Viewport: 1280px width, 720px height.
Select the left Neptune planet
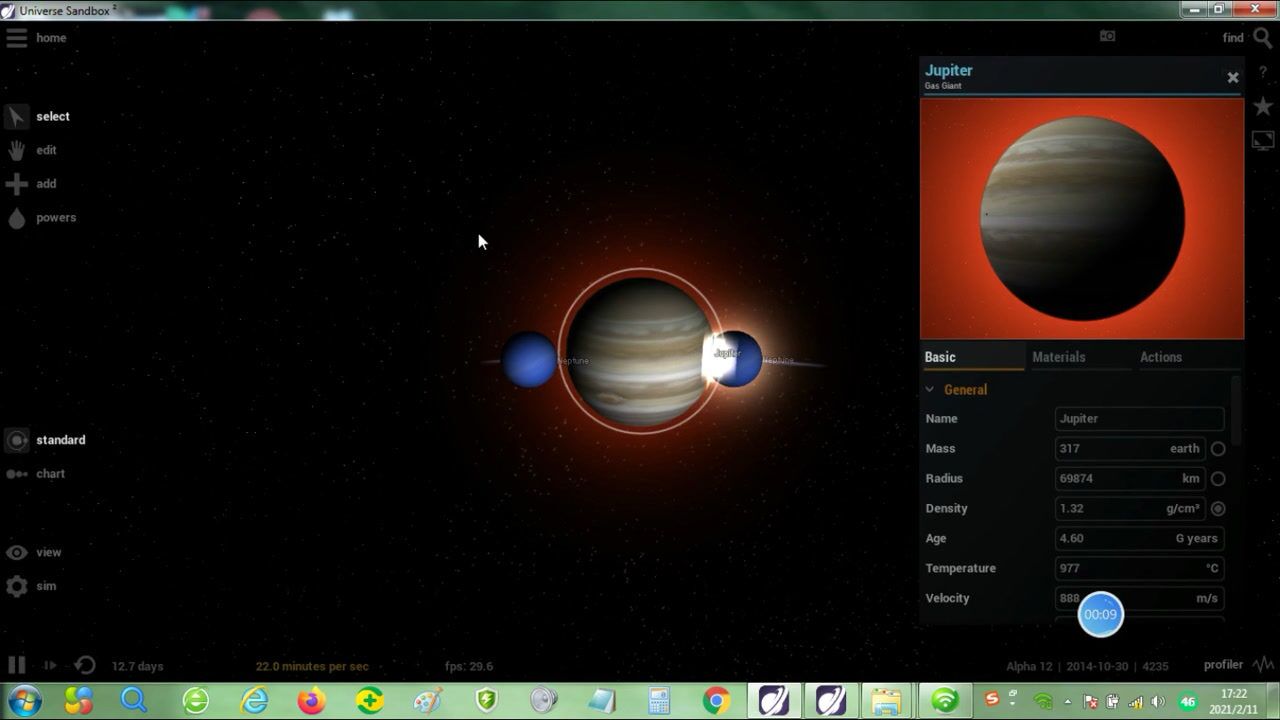click(529, 360)
